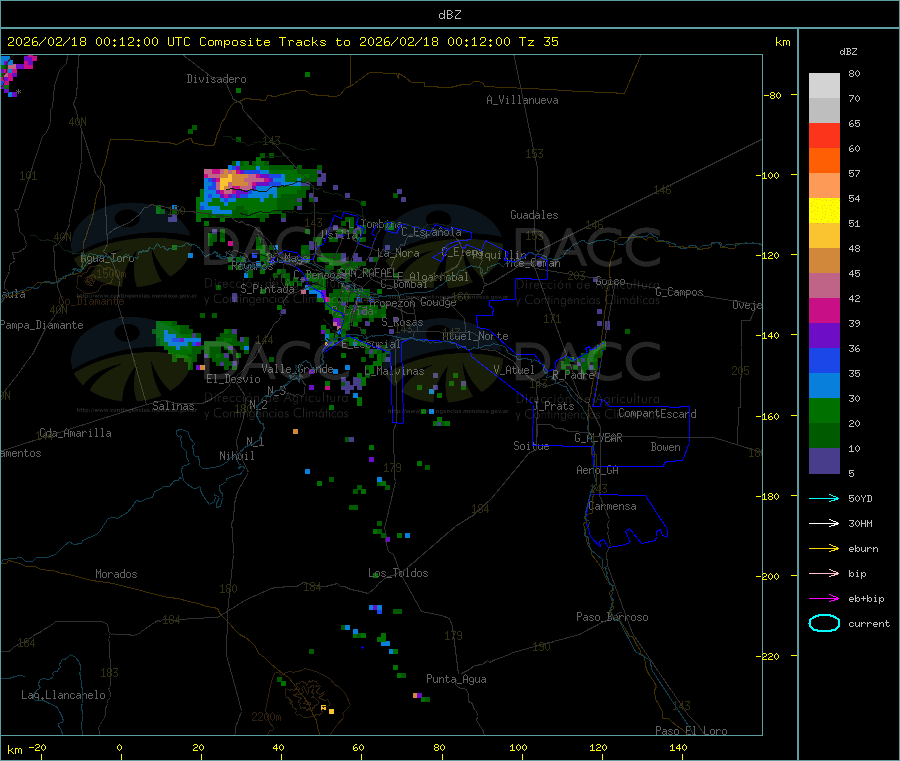
Task: Click the Soitue map label
Action: click(531, 446)
